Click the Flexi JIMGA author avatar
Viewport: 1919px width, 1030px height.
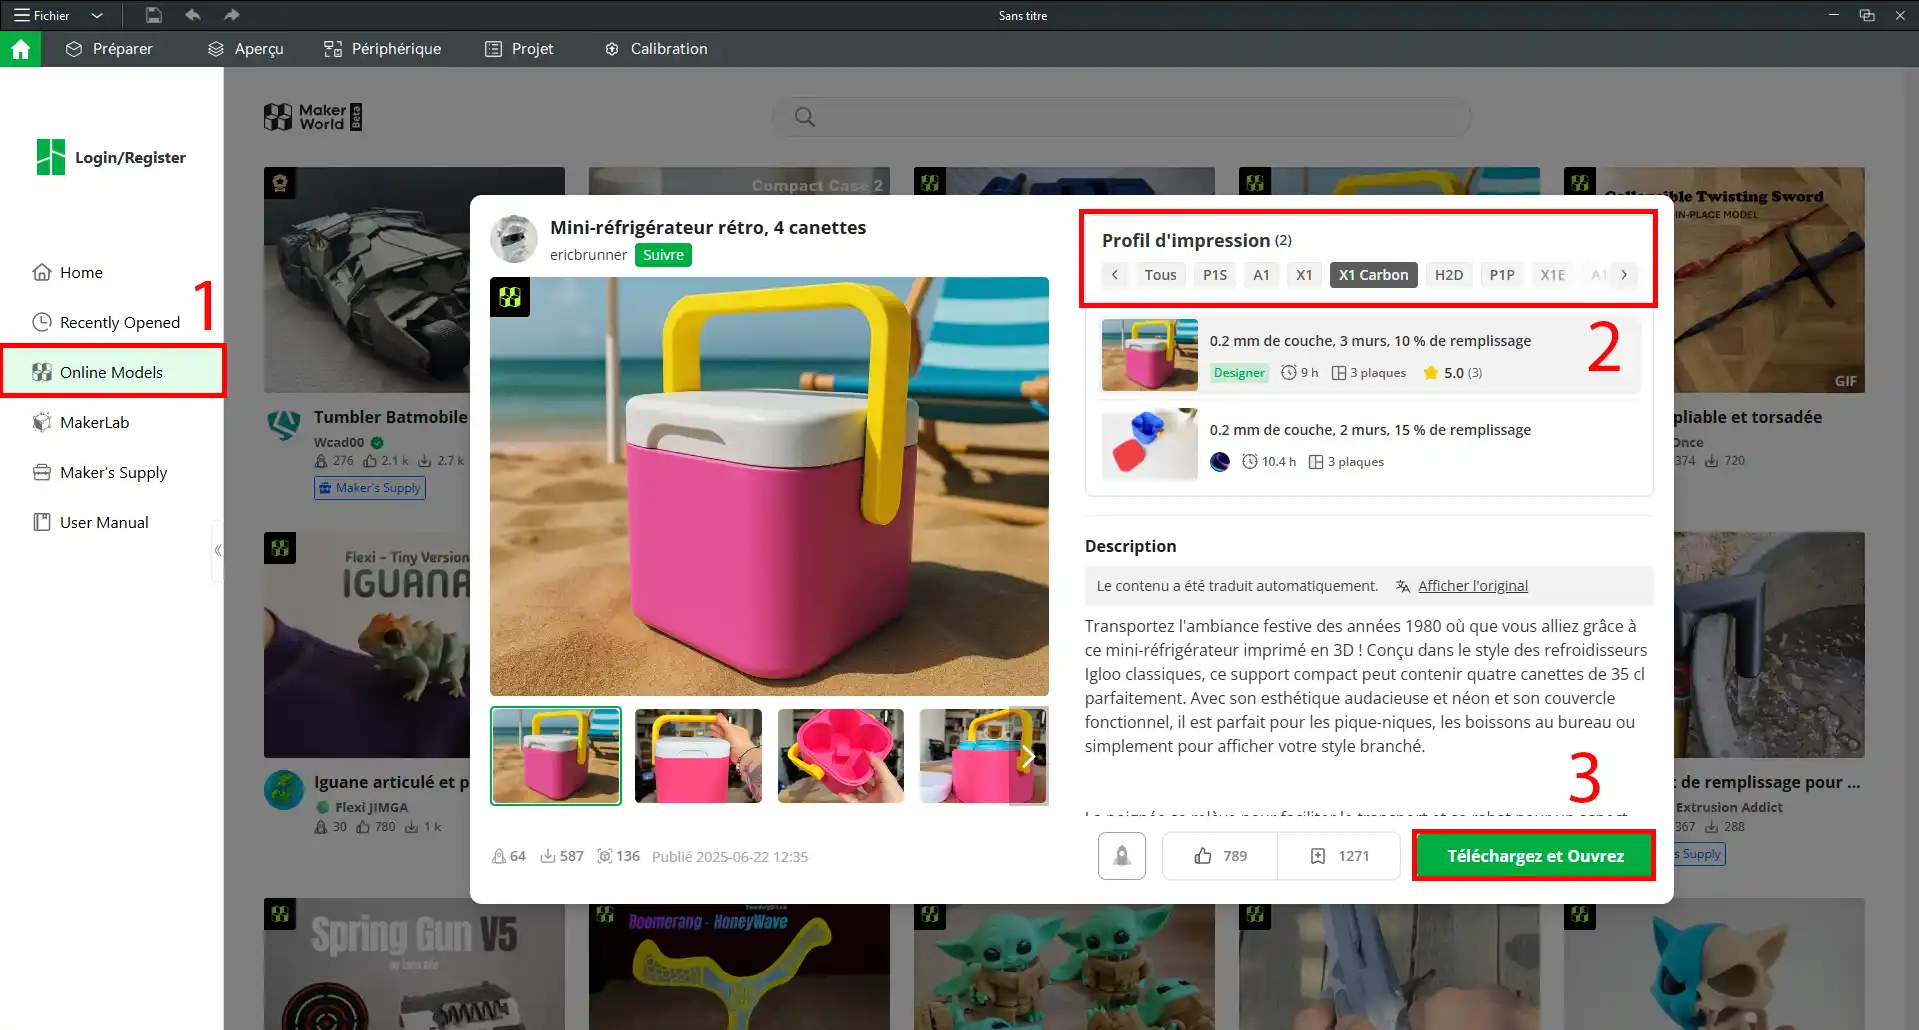pyautogui.click(x=284, y=790)
